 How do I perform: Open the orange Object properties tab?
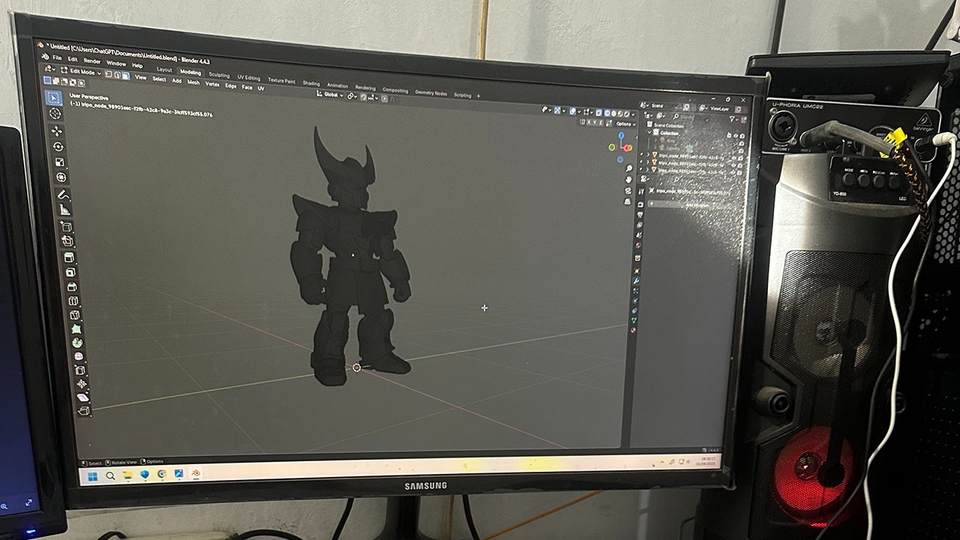coord(637,271)
